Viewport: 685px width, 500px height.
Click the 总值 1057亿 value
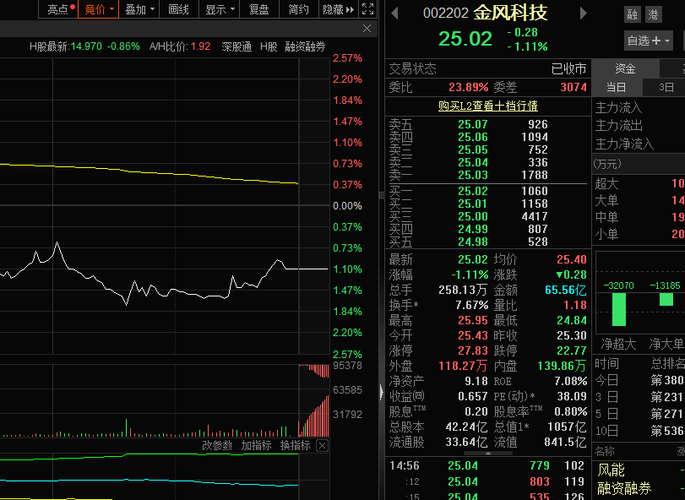click(567, 427)
